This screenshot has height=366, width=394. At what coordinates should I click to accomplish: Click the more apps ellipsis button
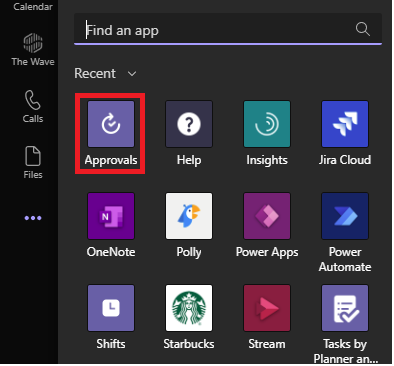point(33,218)
